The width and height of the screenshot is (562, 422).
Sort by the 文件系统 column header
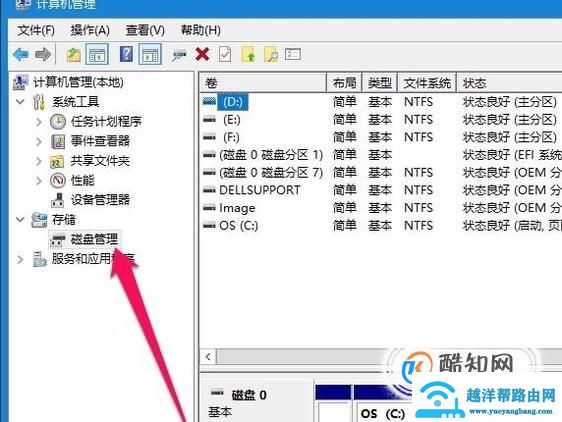click(427, 83)
